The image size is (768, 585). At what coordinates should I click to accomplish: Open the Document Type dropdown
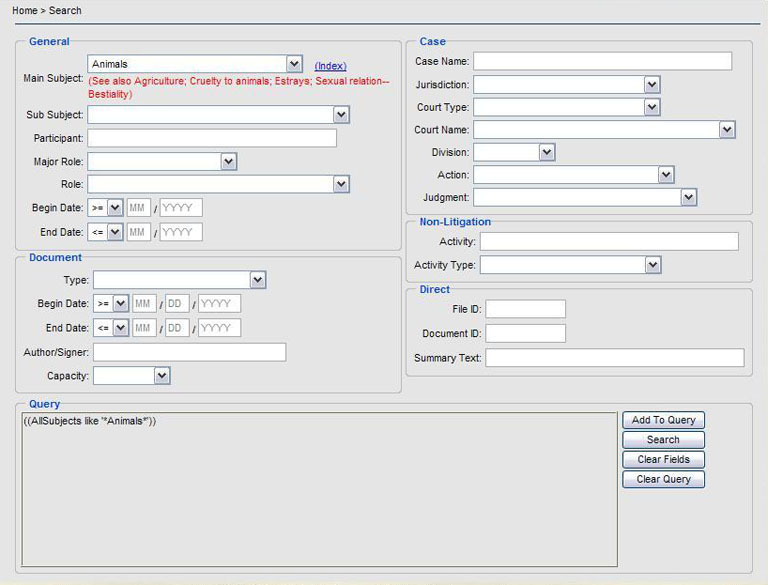pyautogui.click(x=180, y=280)
